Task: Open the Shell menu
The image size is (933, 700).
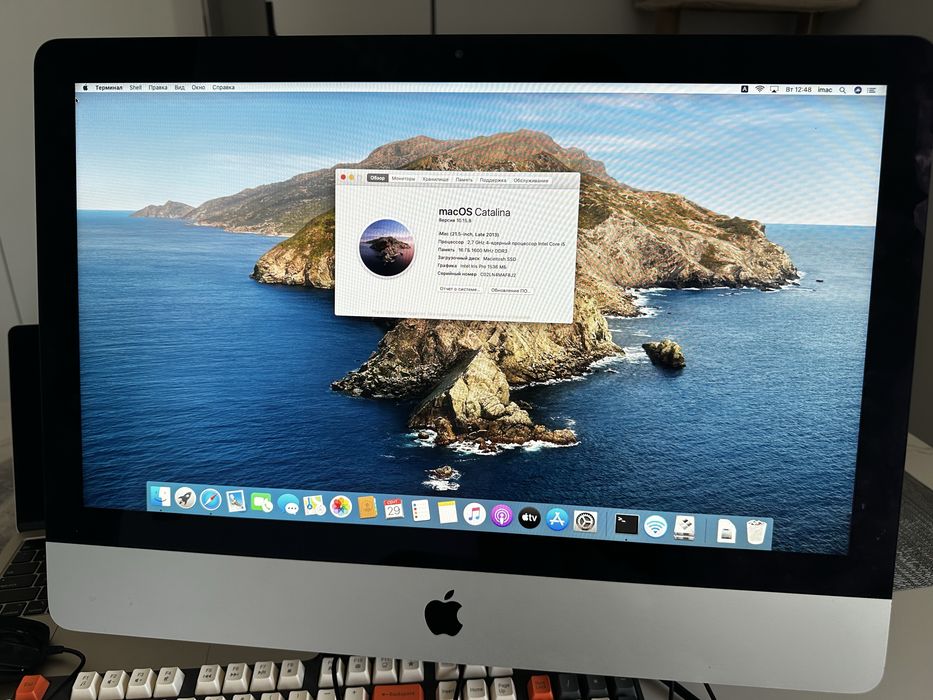Action: pos(136,88)
